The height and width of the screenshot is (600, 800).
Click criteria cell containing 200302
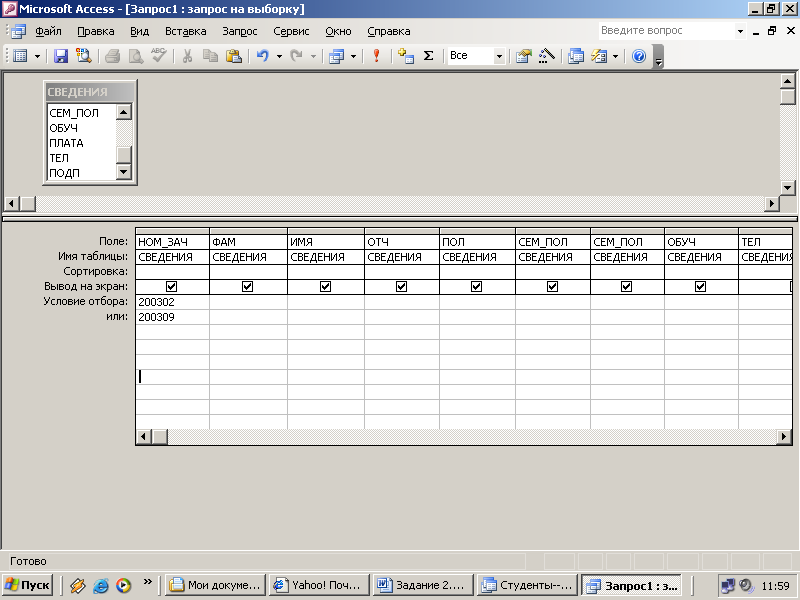pyautogui.click(x=172, y=302)
